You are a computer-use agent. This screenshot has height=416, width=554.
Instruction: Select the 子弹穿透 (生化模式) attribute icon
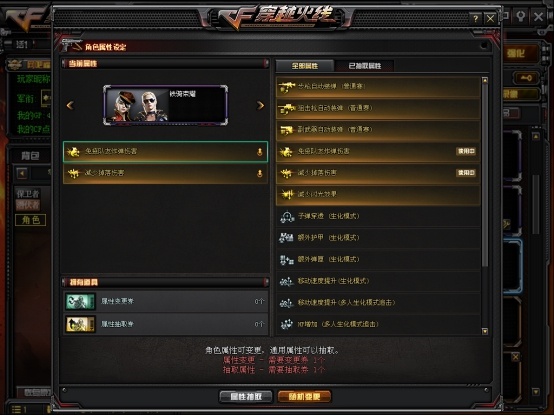click(287, 216)
